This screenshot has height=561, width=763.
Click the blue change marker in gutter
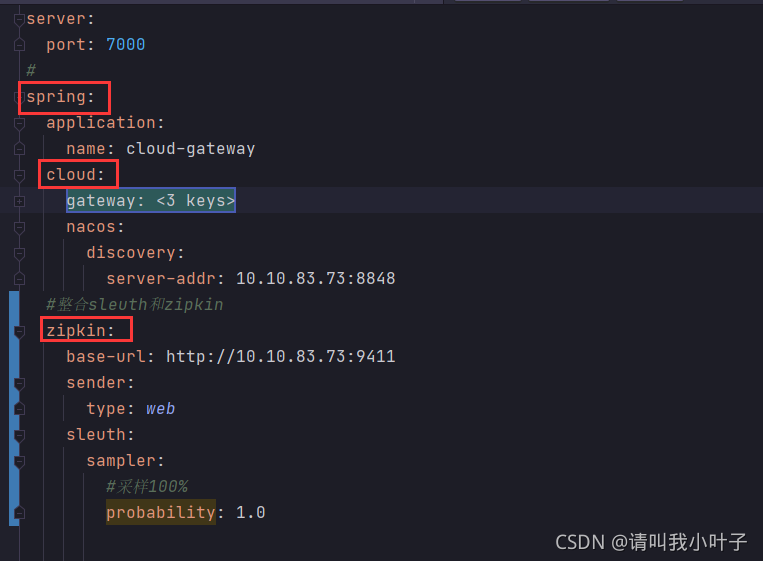(x=14, y=409)
